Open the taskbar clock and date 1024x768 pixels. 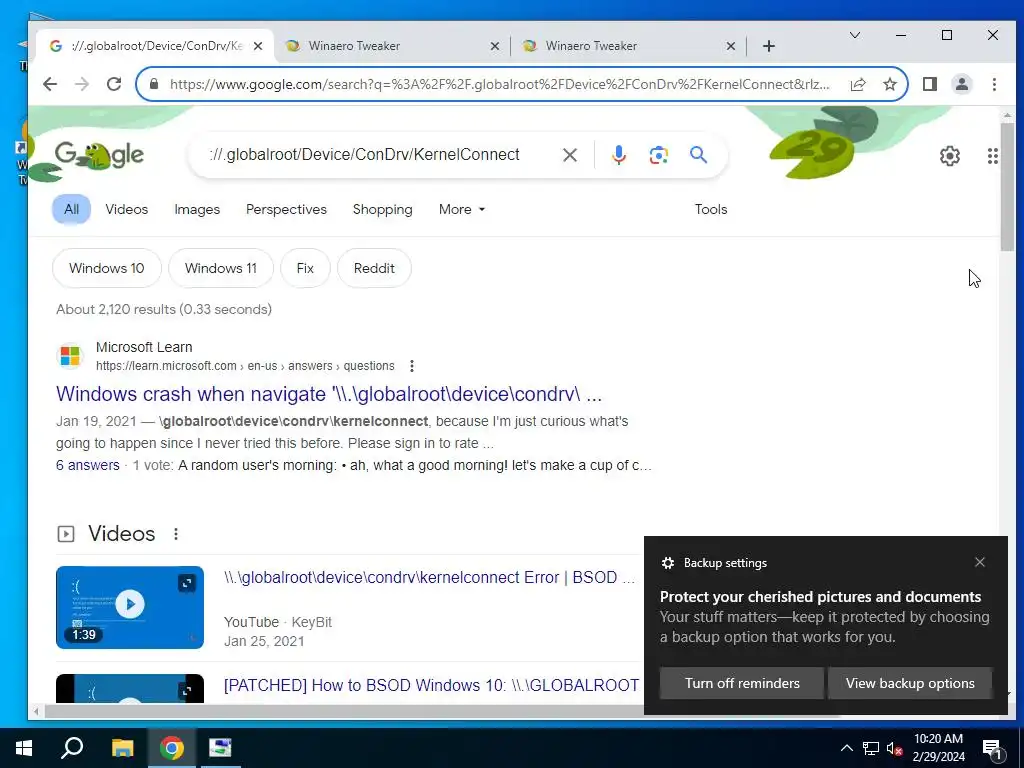tap(938, 748)
